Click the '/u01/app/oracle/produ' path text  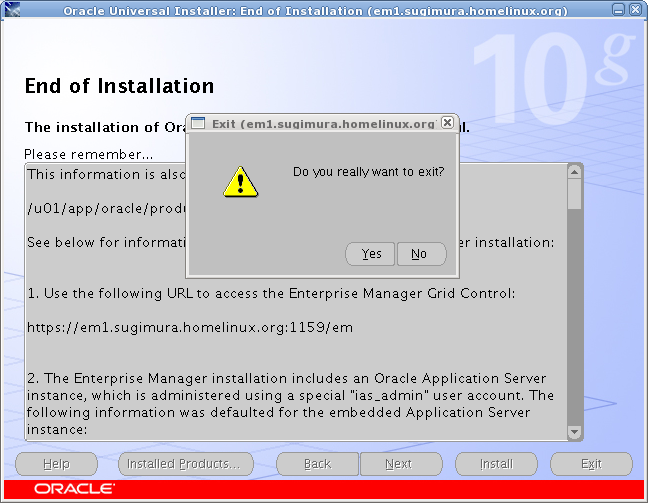(x=107, y=208)
